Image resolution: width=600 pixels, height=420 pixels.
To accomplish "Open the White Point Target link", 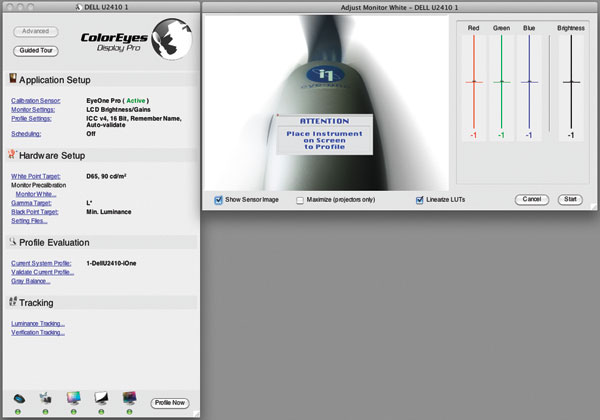I will pyautogui.click(x=36, y=176).
